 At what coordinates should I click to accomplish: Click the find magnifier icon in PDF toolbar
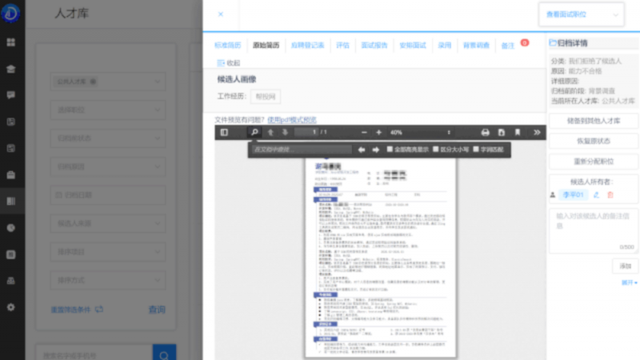(254, 132)
